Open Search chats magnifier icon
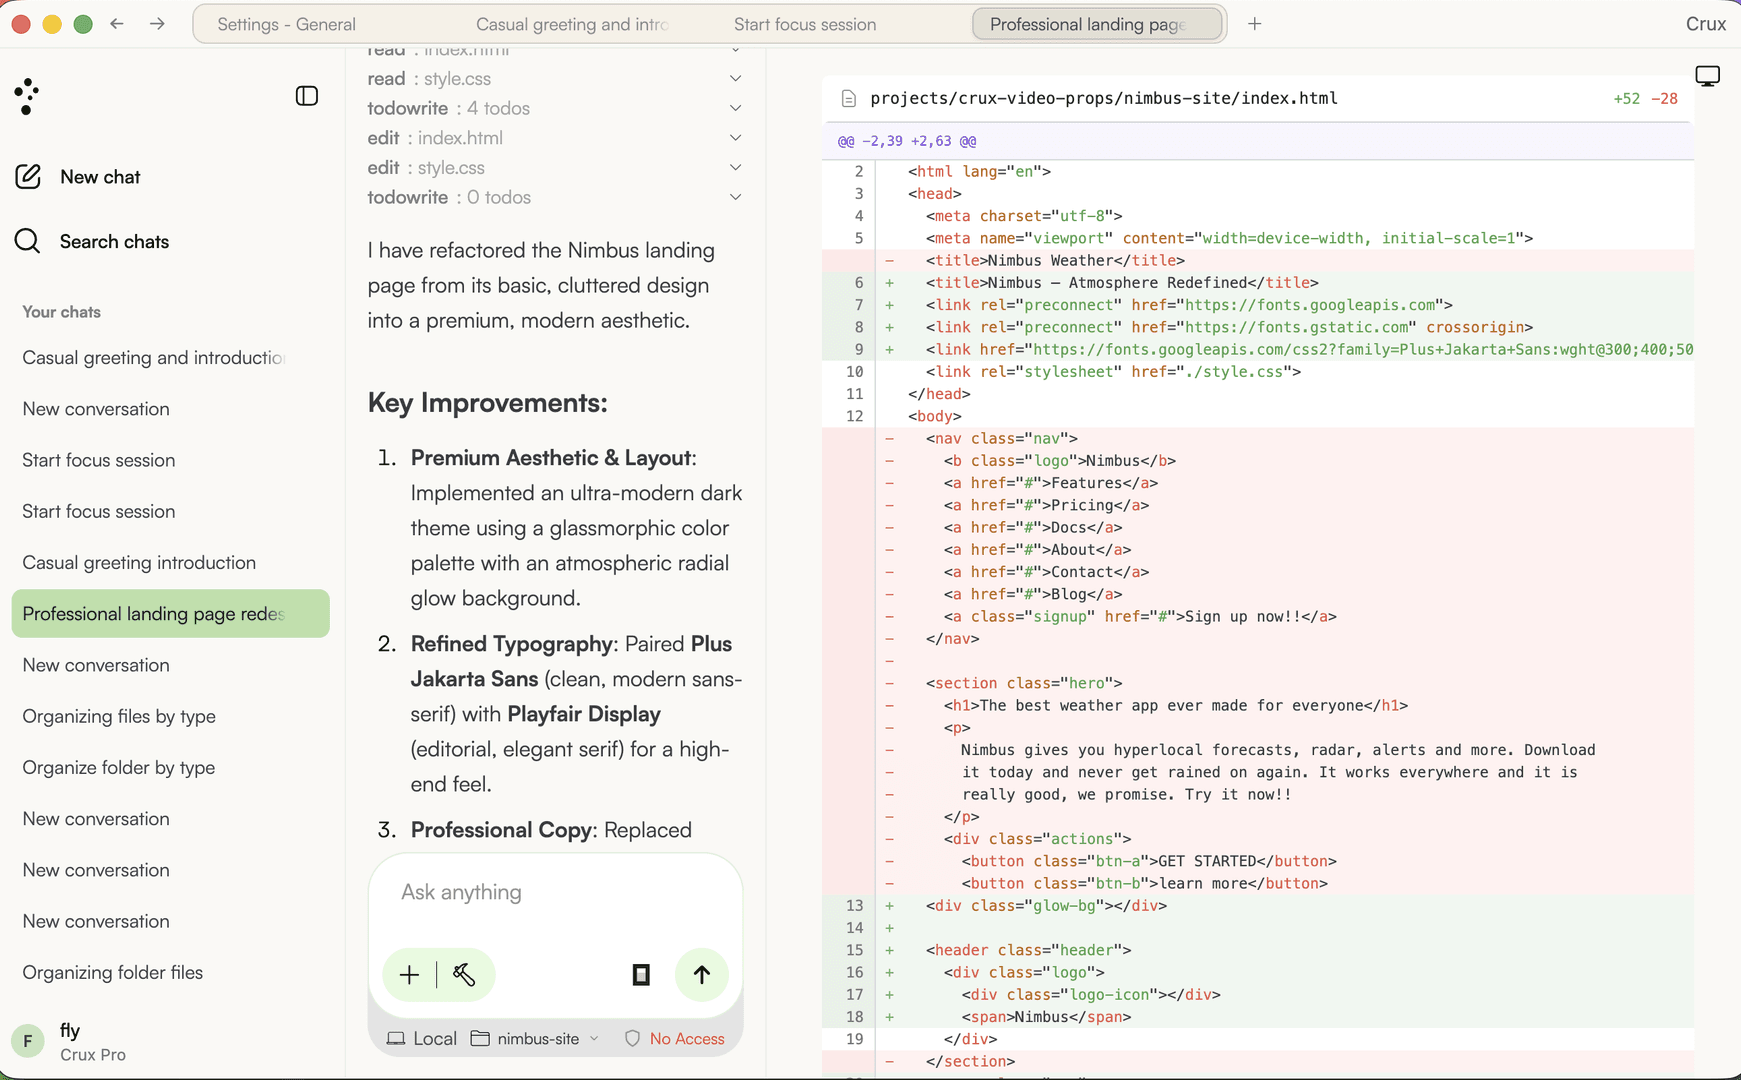The height and width of the screenshot is (1080, 1741). [28, 241]
